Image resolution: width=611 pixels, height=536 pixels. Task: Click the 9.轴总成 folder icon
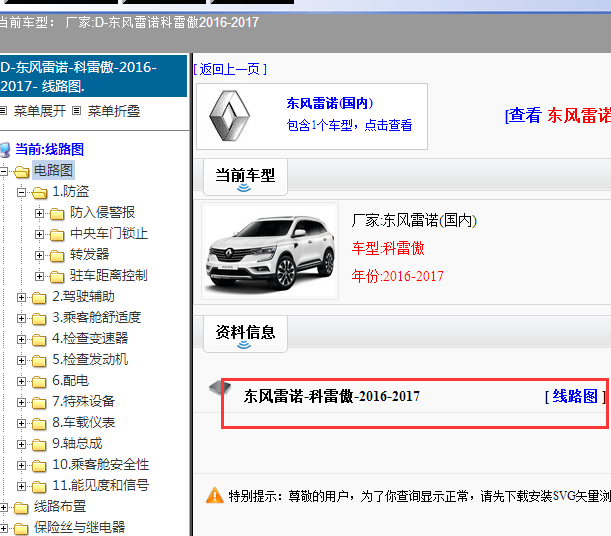39,445
